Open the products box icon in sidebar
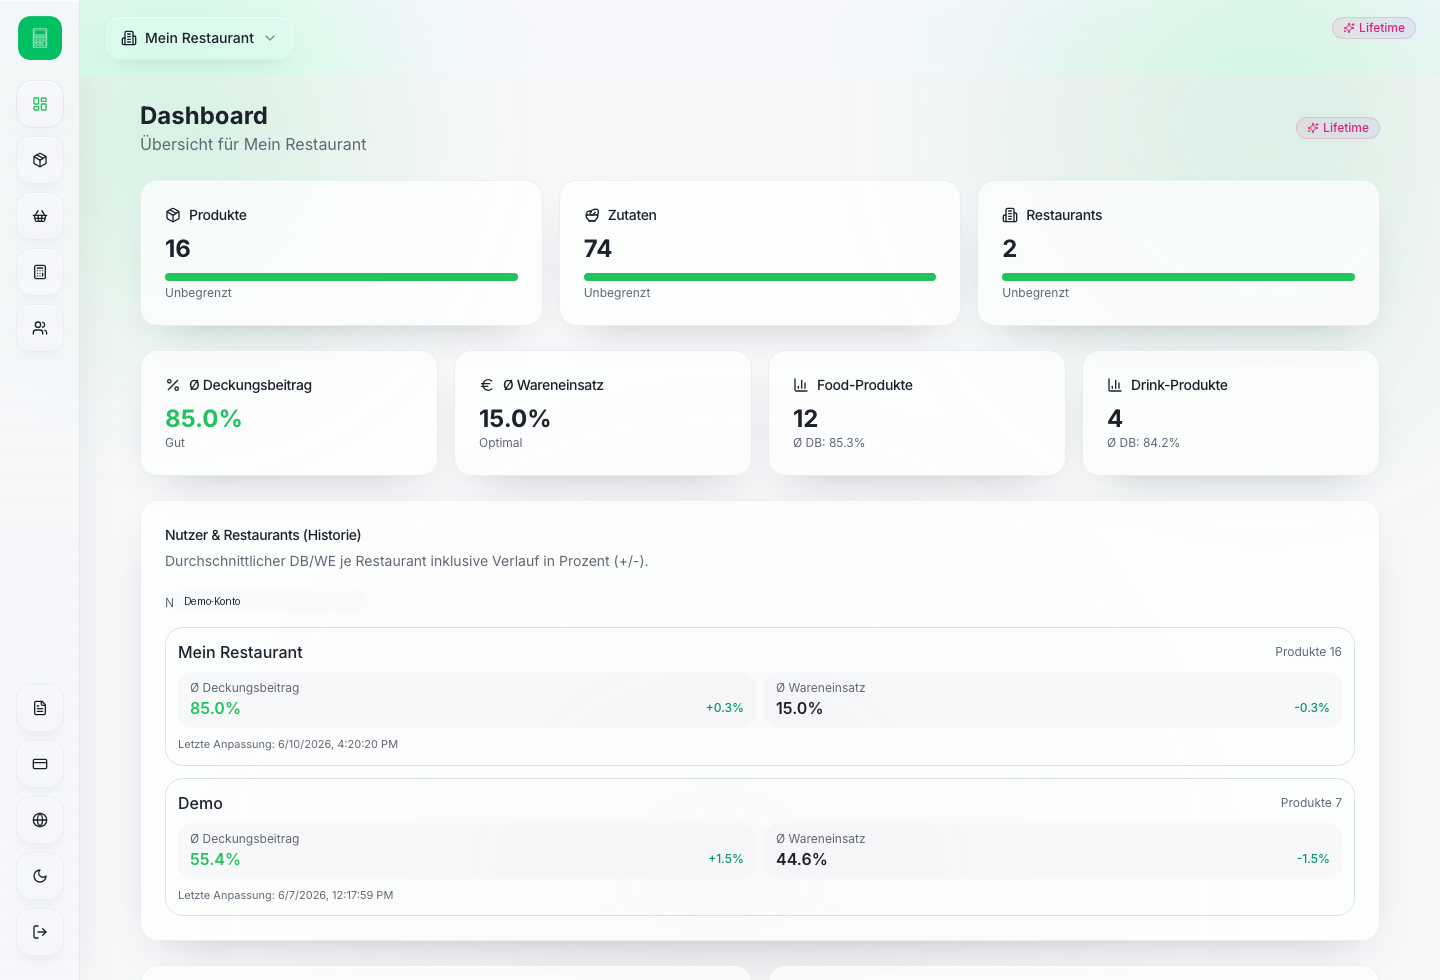This screenshot has height=980, width=1440. point(40,160)
